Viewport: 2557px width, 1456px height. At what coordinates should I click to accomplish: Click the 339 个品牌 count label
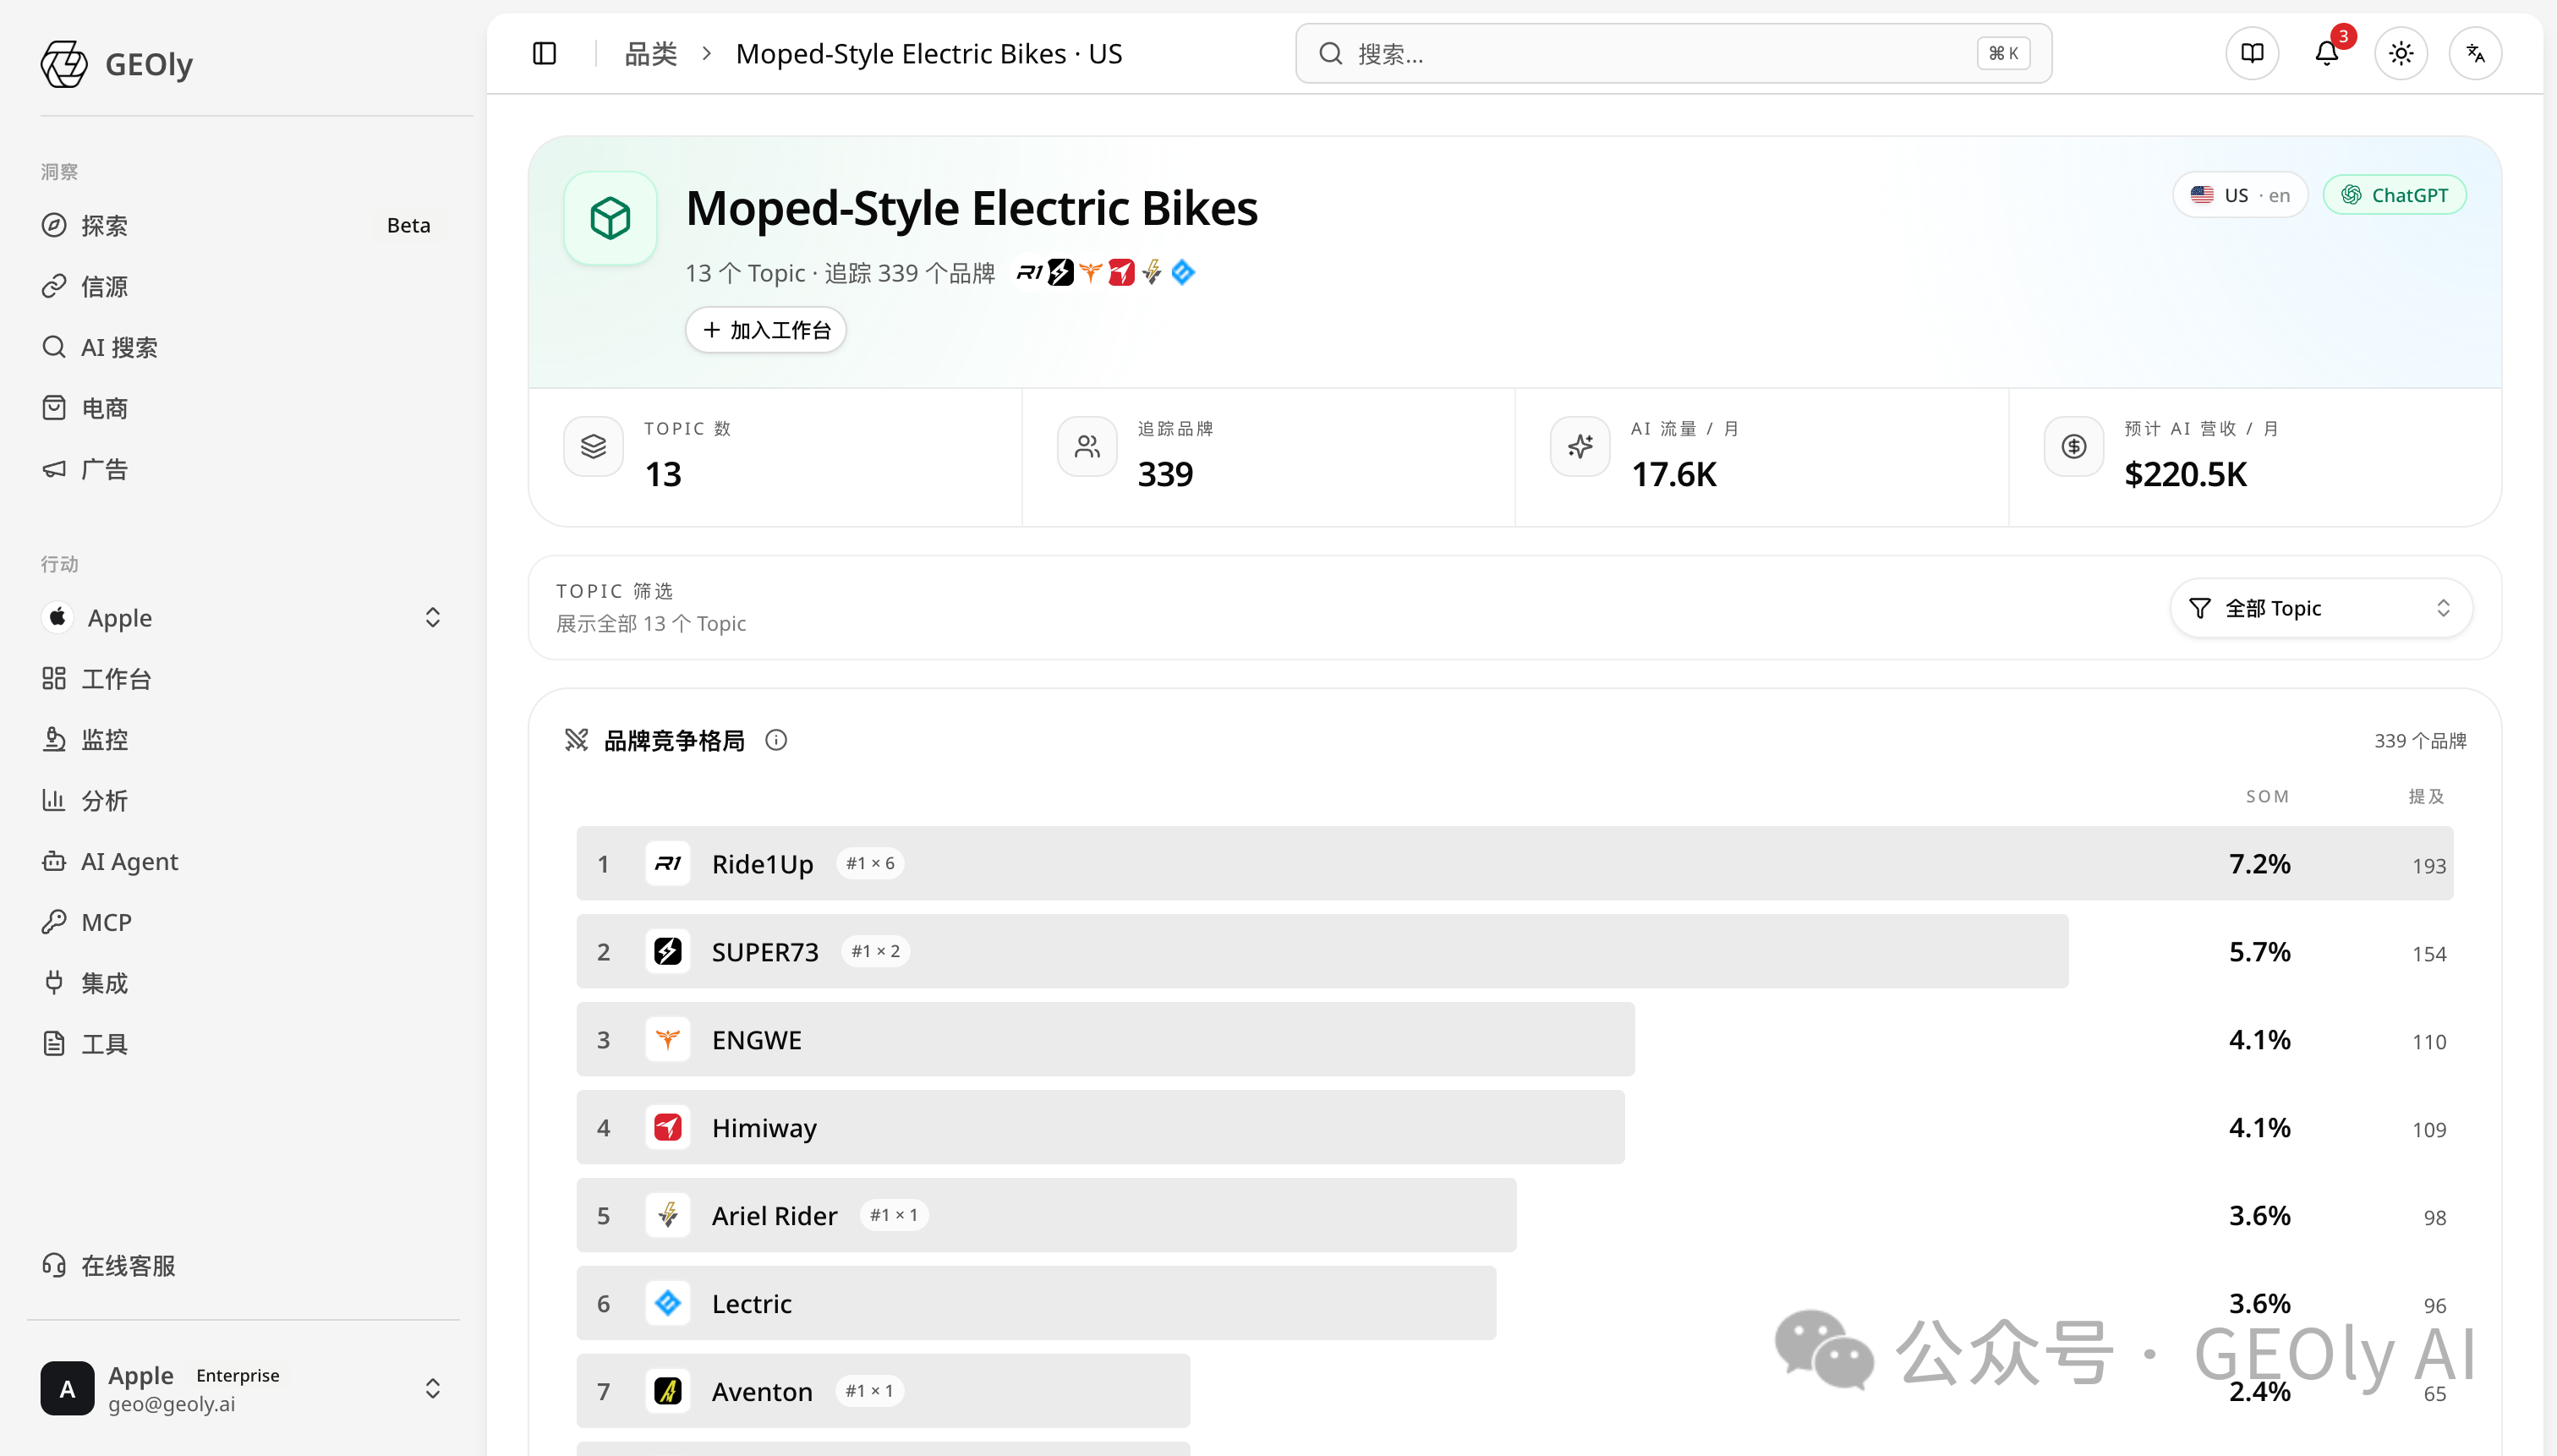tap(2420, 741)
